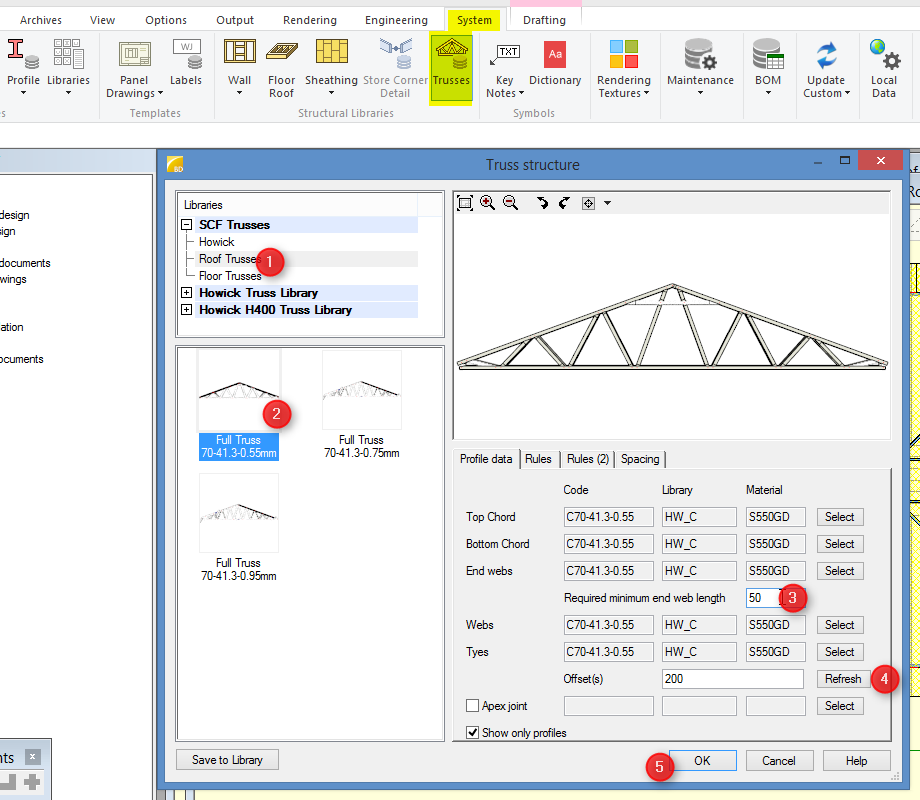Open the Sheathing structural library
The height and width of the screenshot is (800, 920).
(x=331, y=66)
